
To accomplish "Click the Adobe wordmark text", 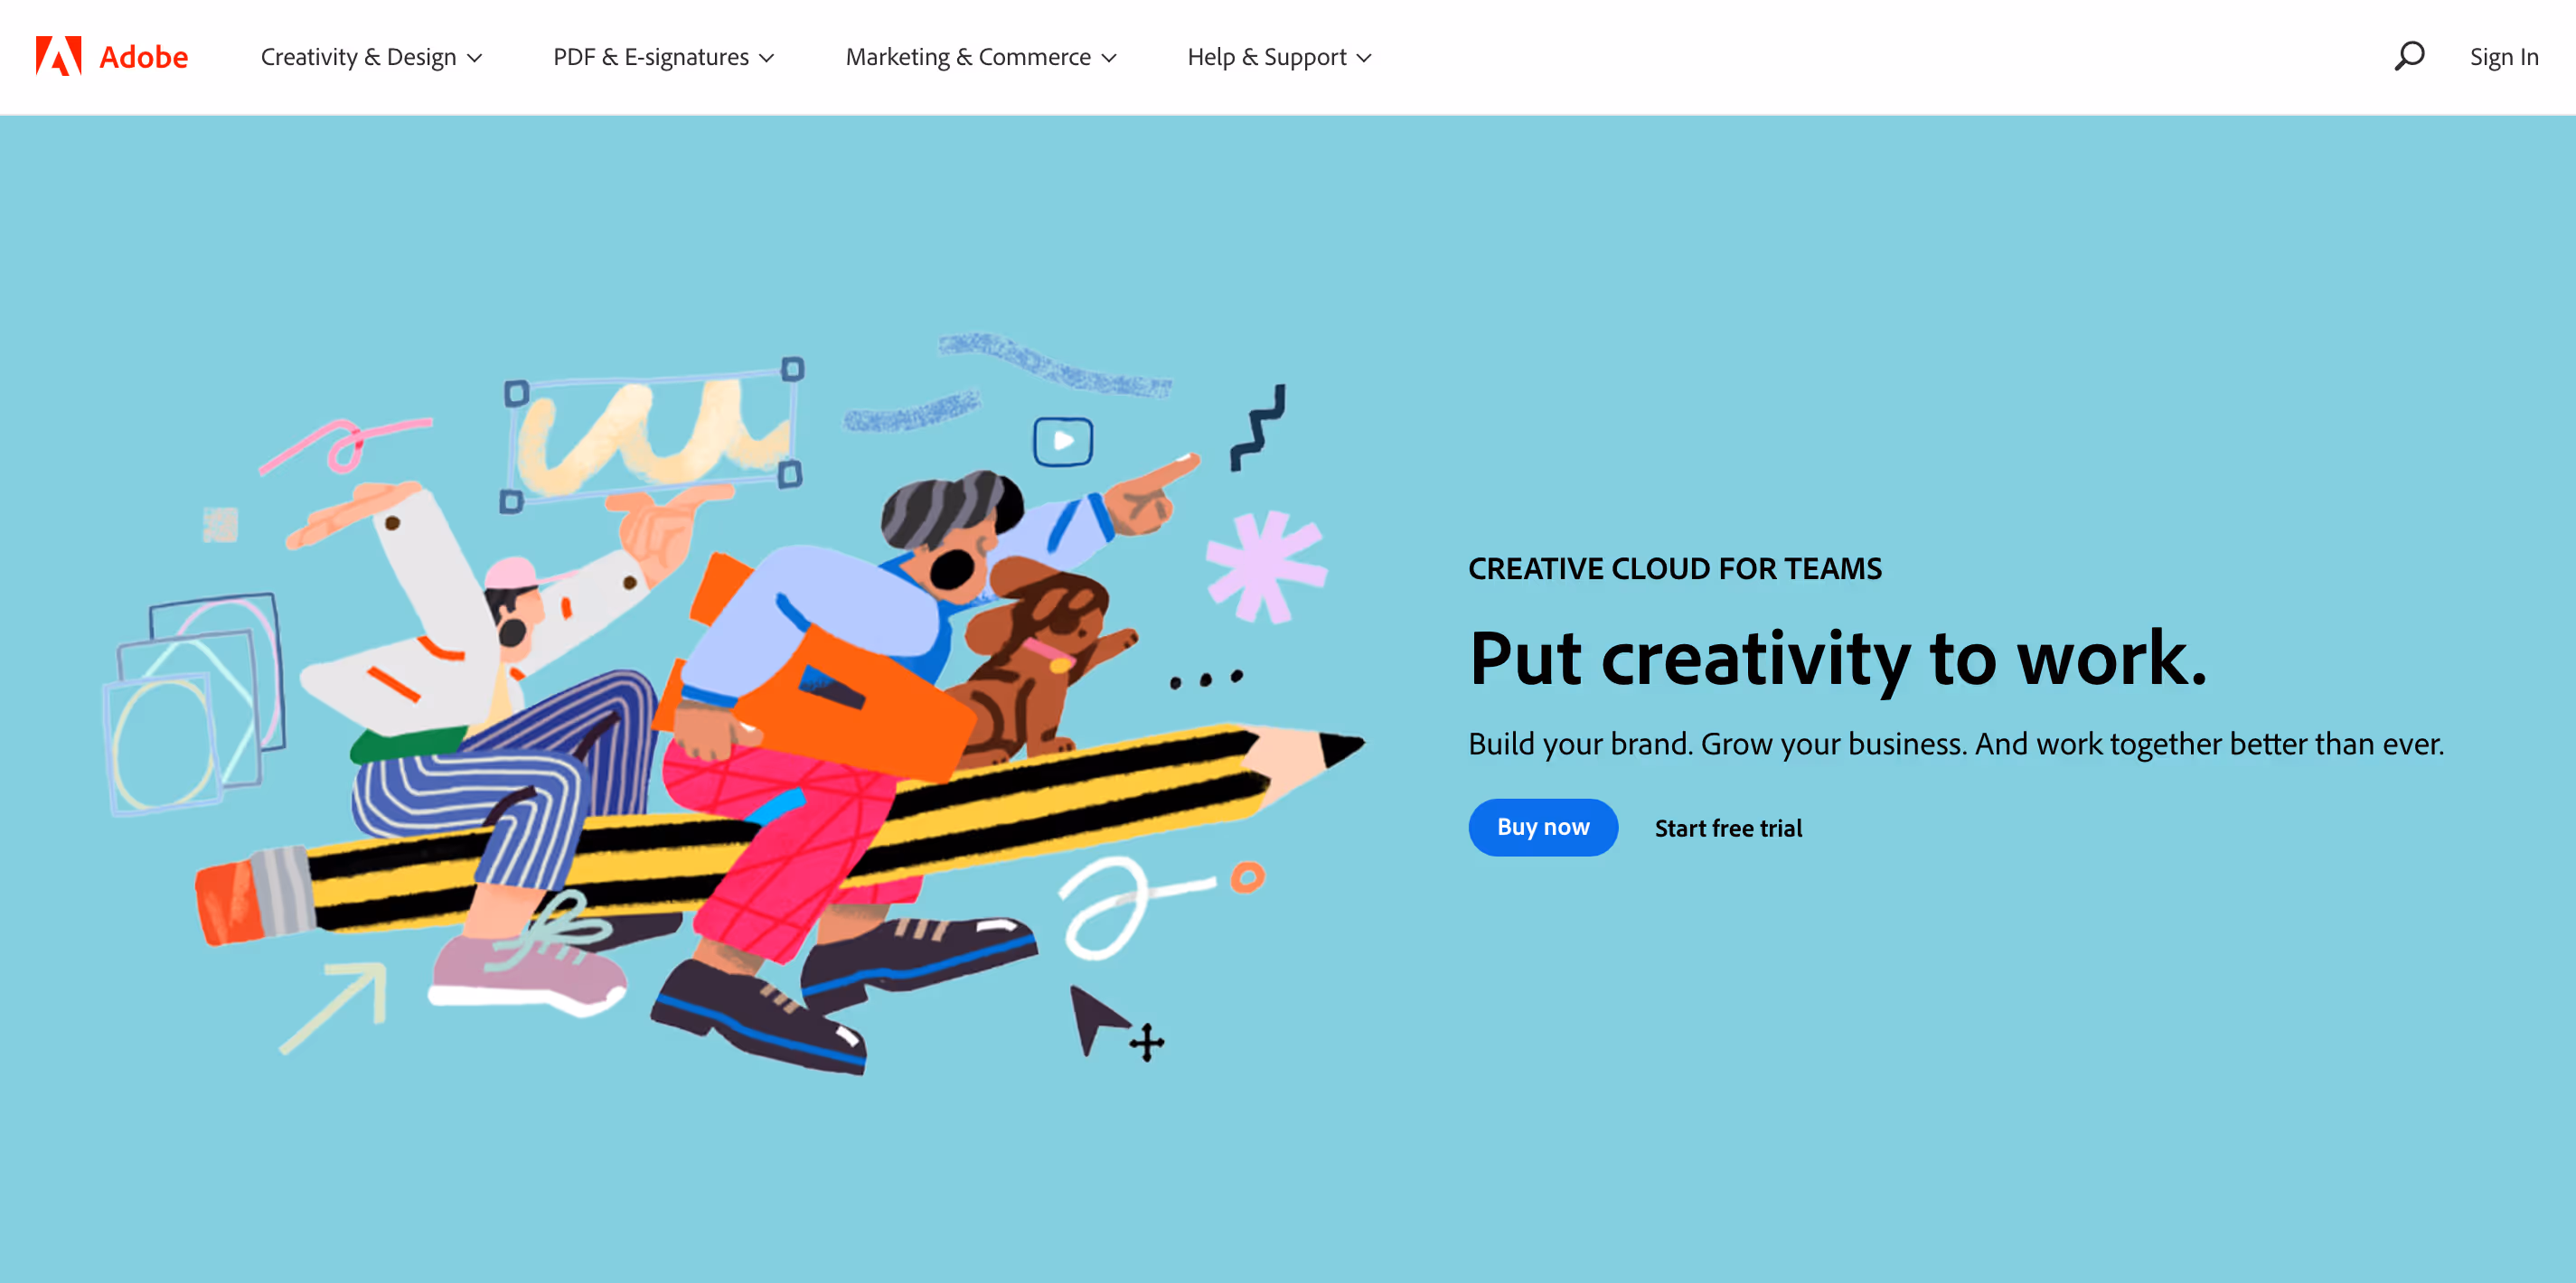I will (143, 57).
